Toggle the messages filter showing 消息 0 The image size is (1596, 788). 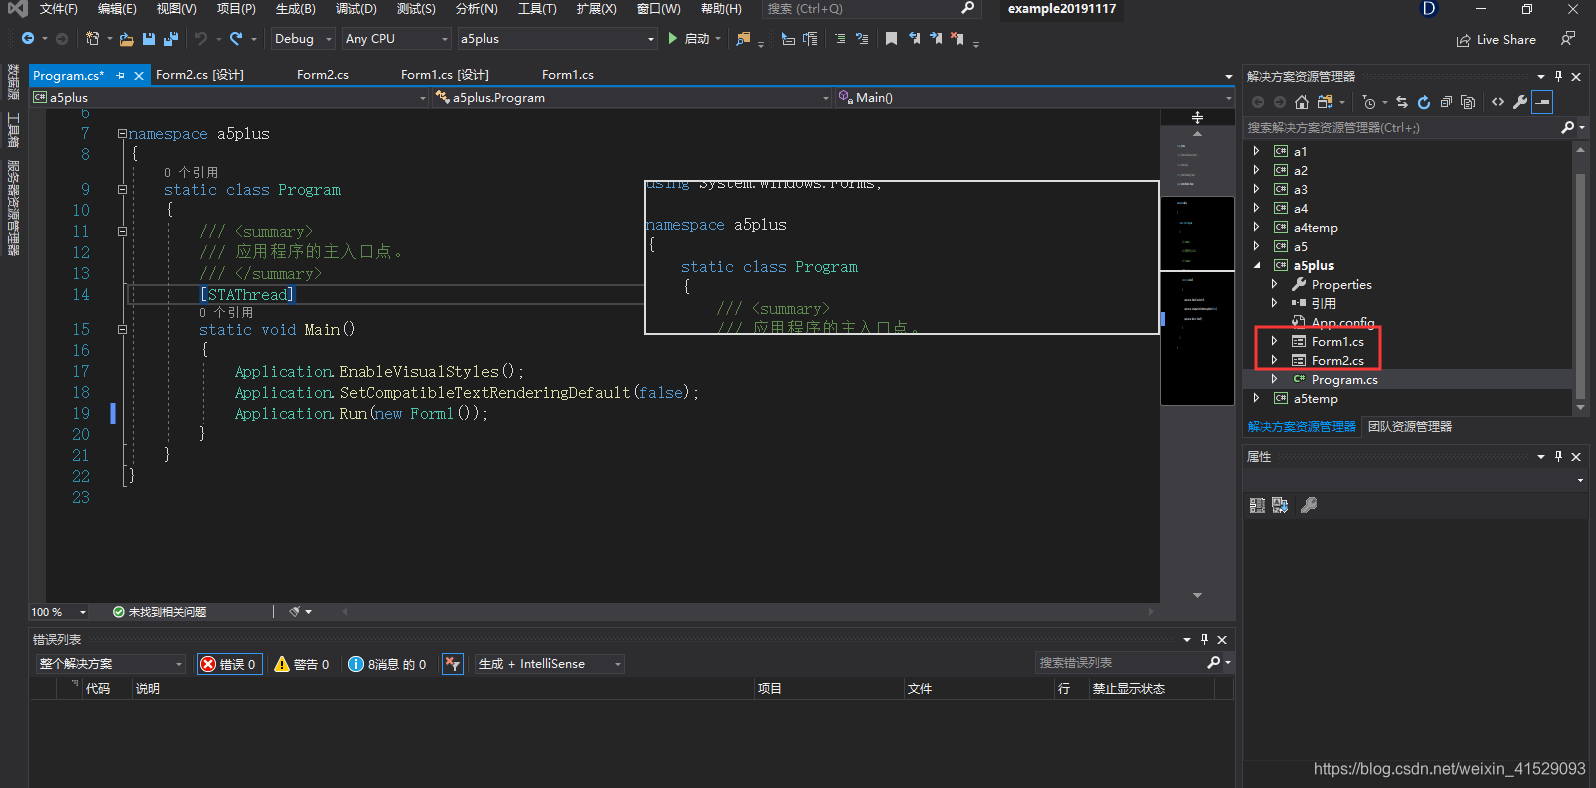click(x=387, y=664)
